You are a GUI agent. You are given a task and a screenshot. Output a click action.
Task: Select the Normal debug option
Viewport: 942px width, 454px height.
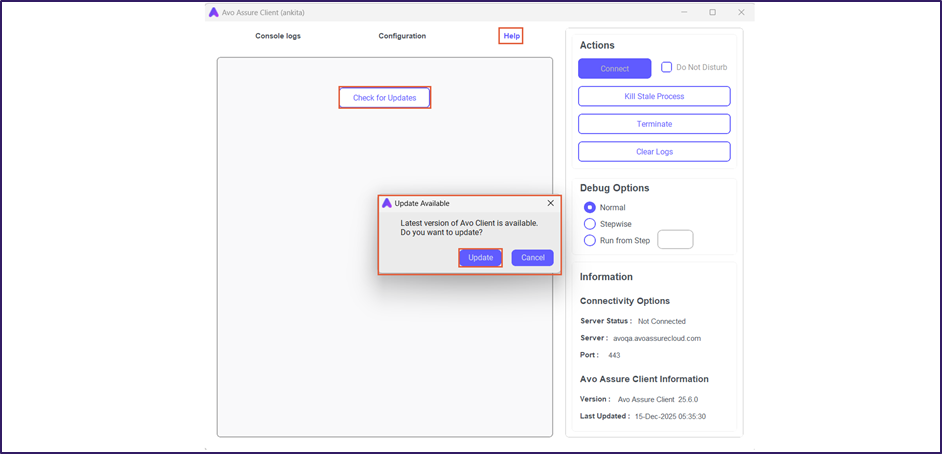click(x=590, y=207)
